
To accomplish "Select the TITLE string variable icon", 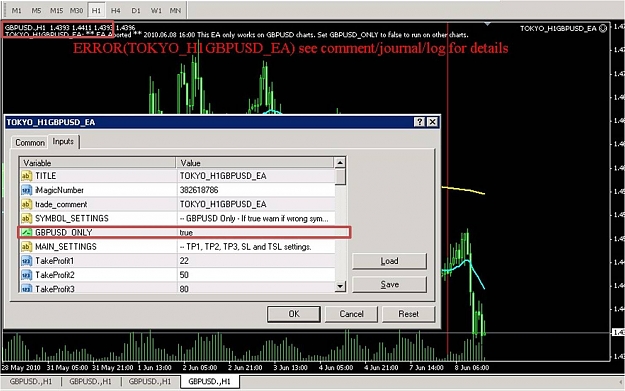I will (26, 176).
